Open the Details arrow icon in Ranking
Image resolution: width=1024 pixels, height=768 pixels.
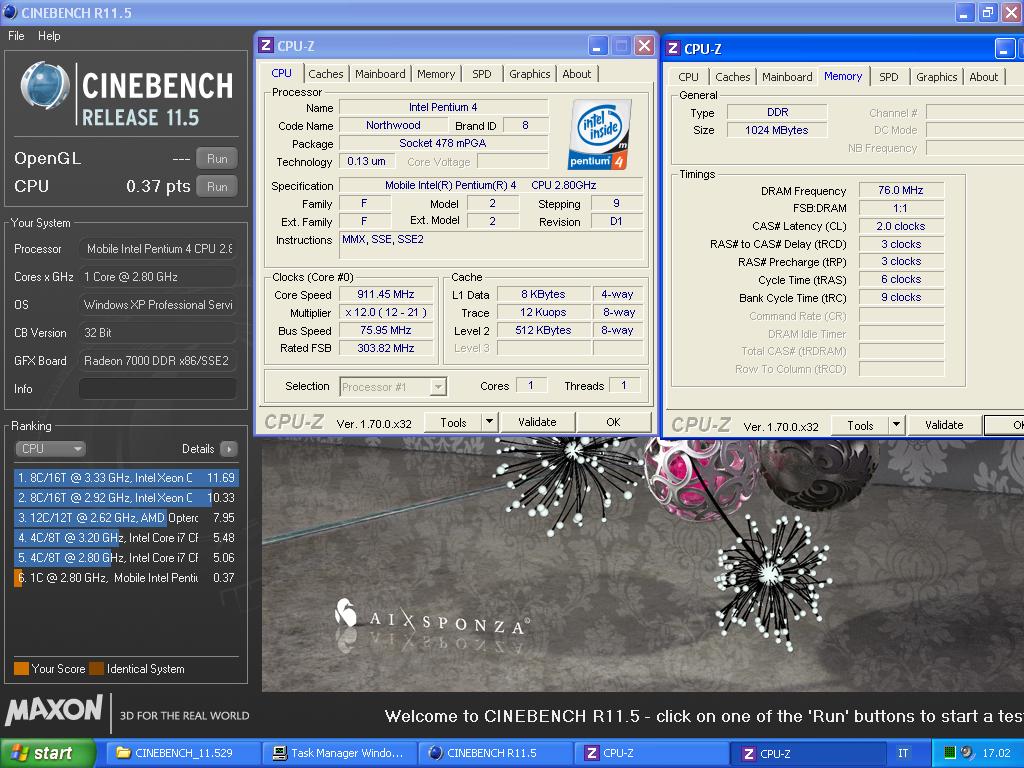point(229,449)
